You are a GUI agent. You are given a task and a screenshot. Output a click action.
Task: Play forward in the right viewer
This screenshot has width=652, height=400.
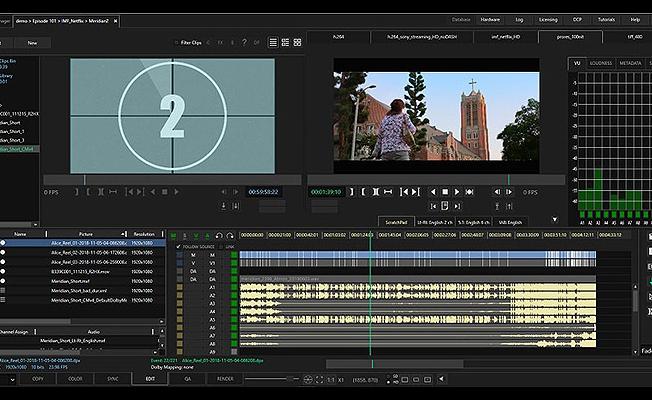tap(457, 192)
